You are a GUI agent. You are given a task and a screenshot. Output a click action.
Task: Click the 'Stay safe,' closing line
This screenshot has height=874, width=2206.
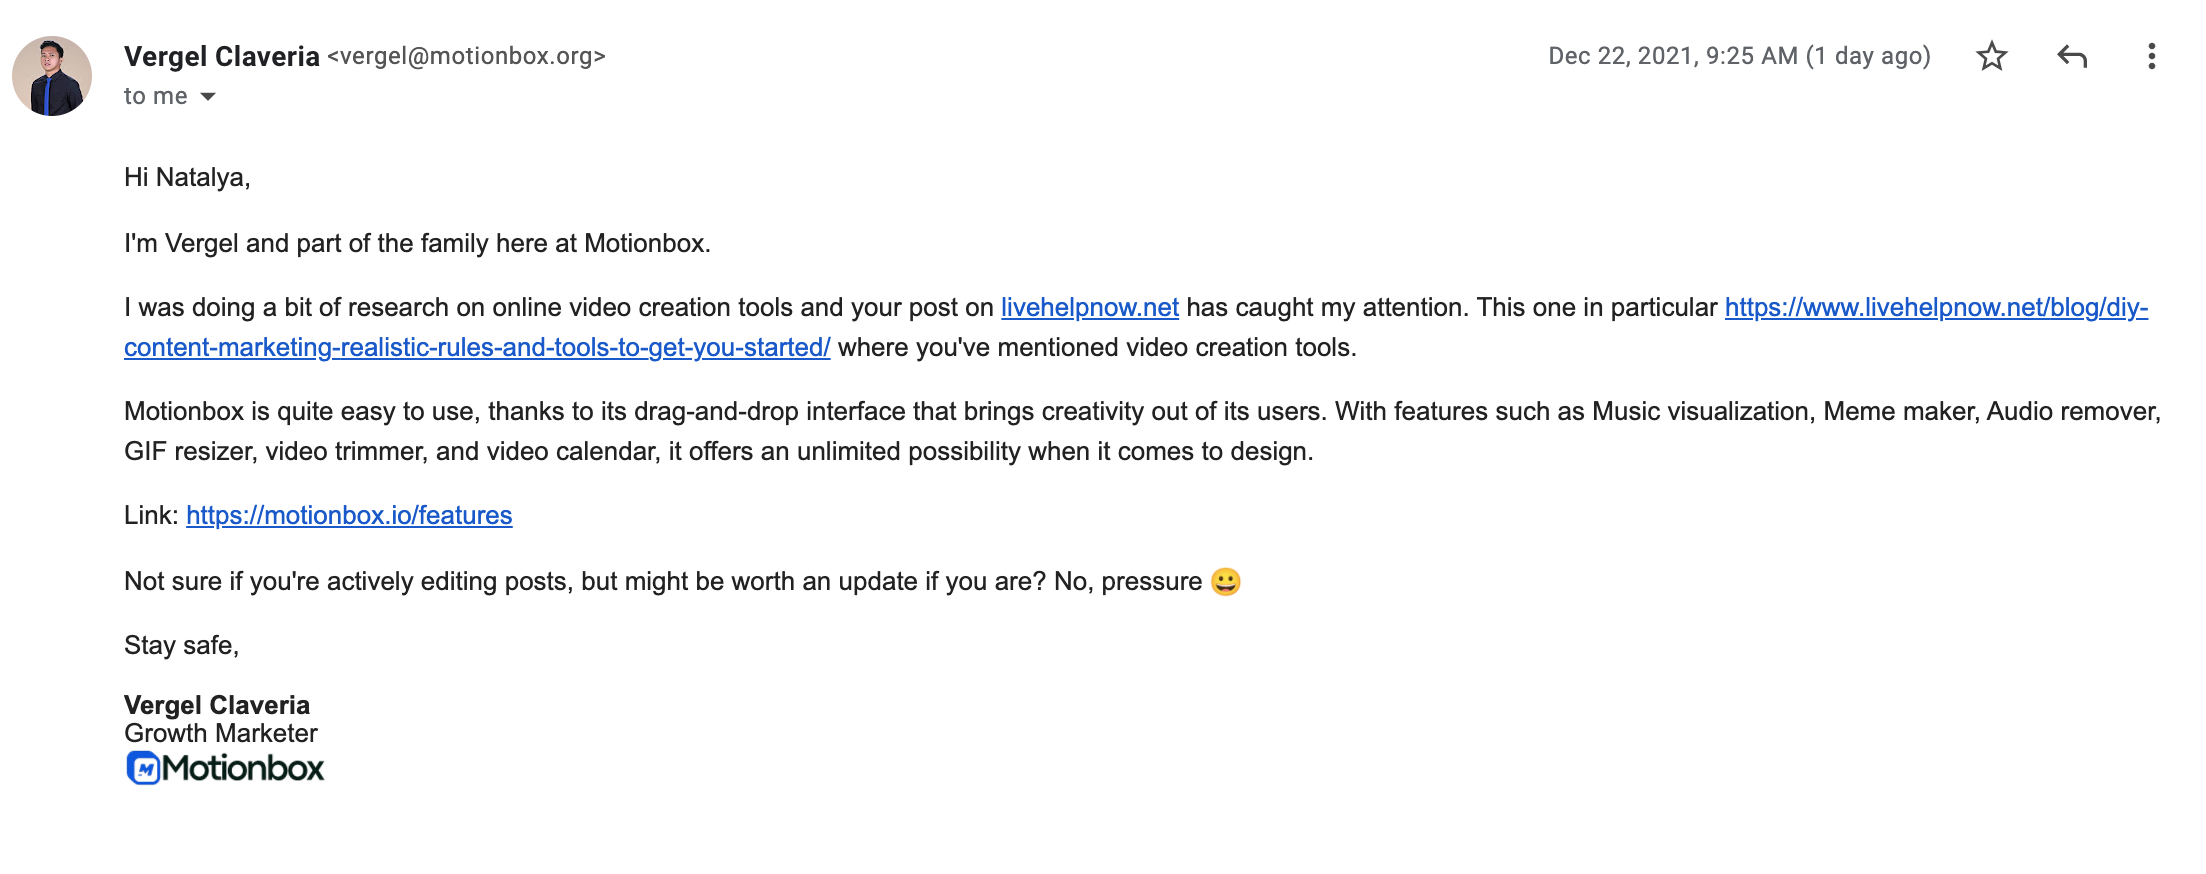(182, 645)
